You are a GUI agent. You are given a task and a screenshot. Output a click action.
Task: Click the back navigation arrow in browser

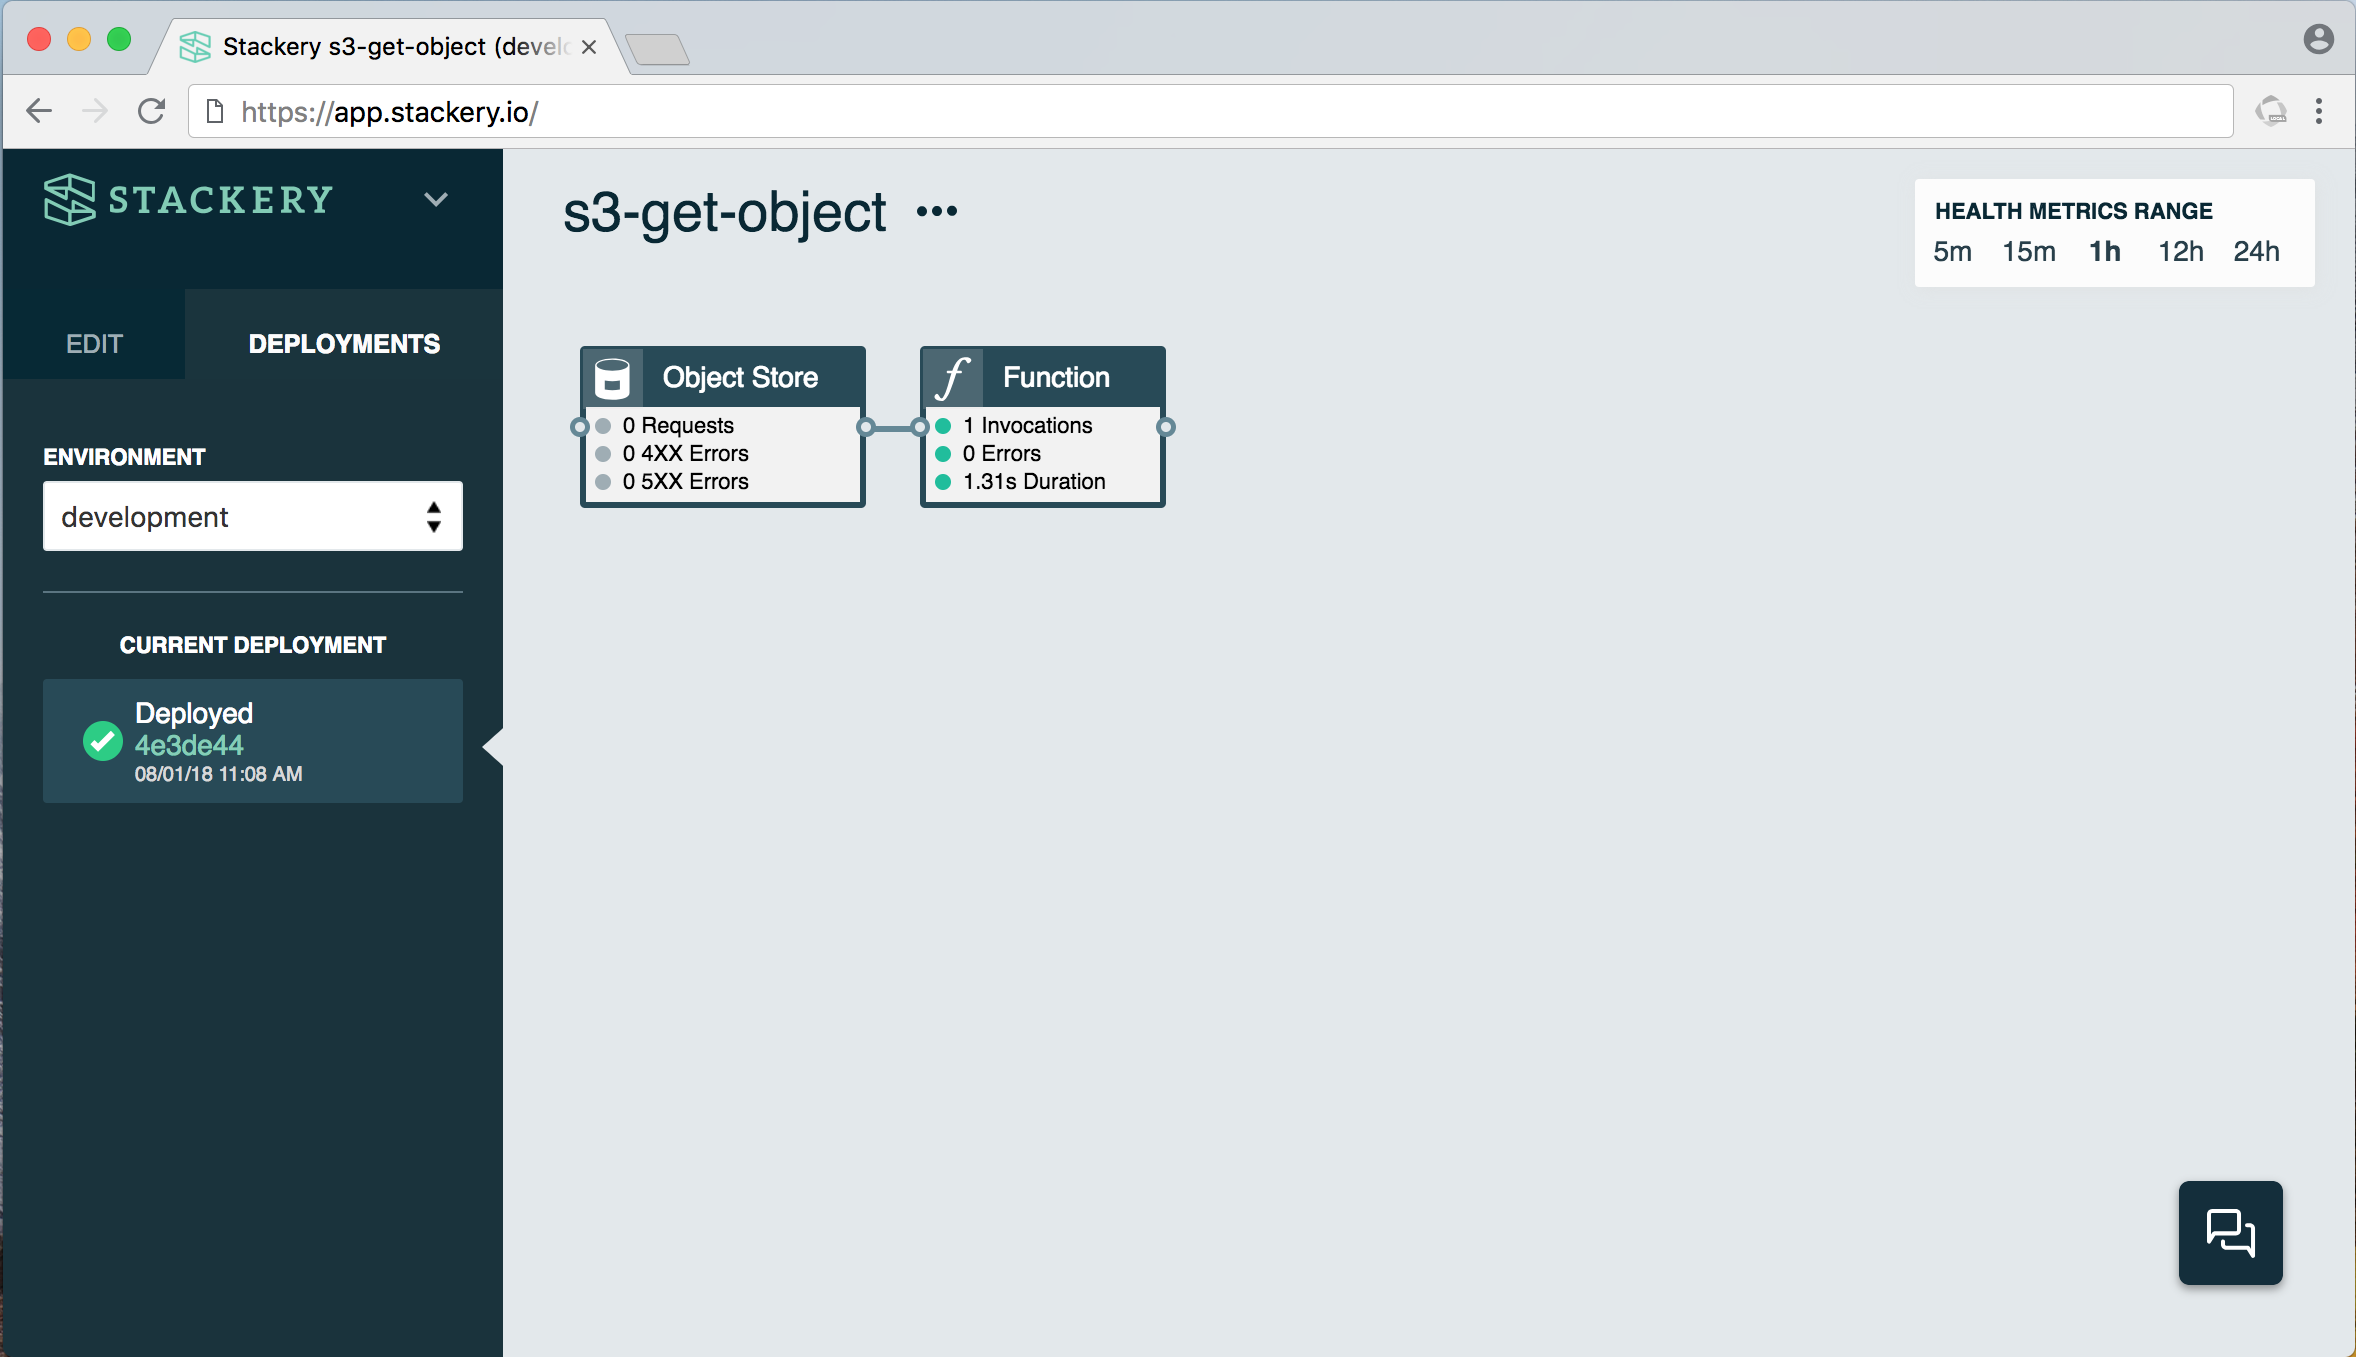(40, 110)
